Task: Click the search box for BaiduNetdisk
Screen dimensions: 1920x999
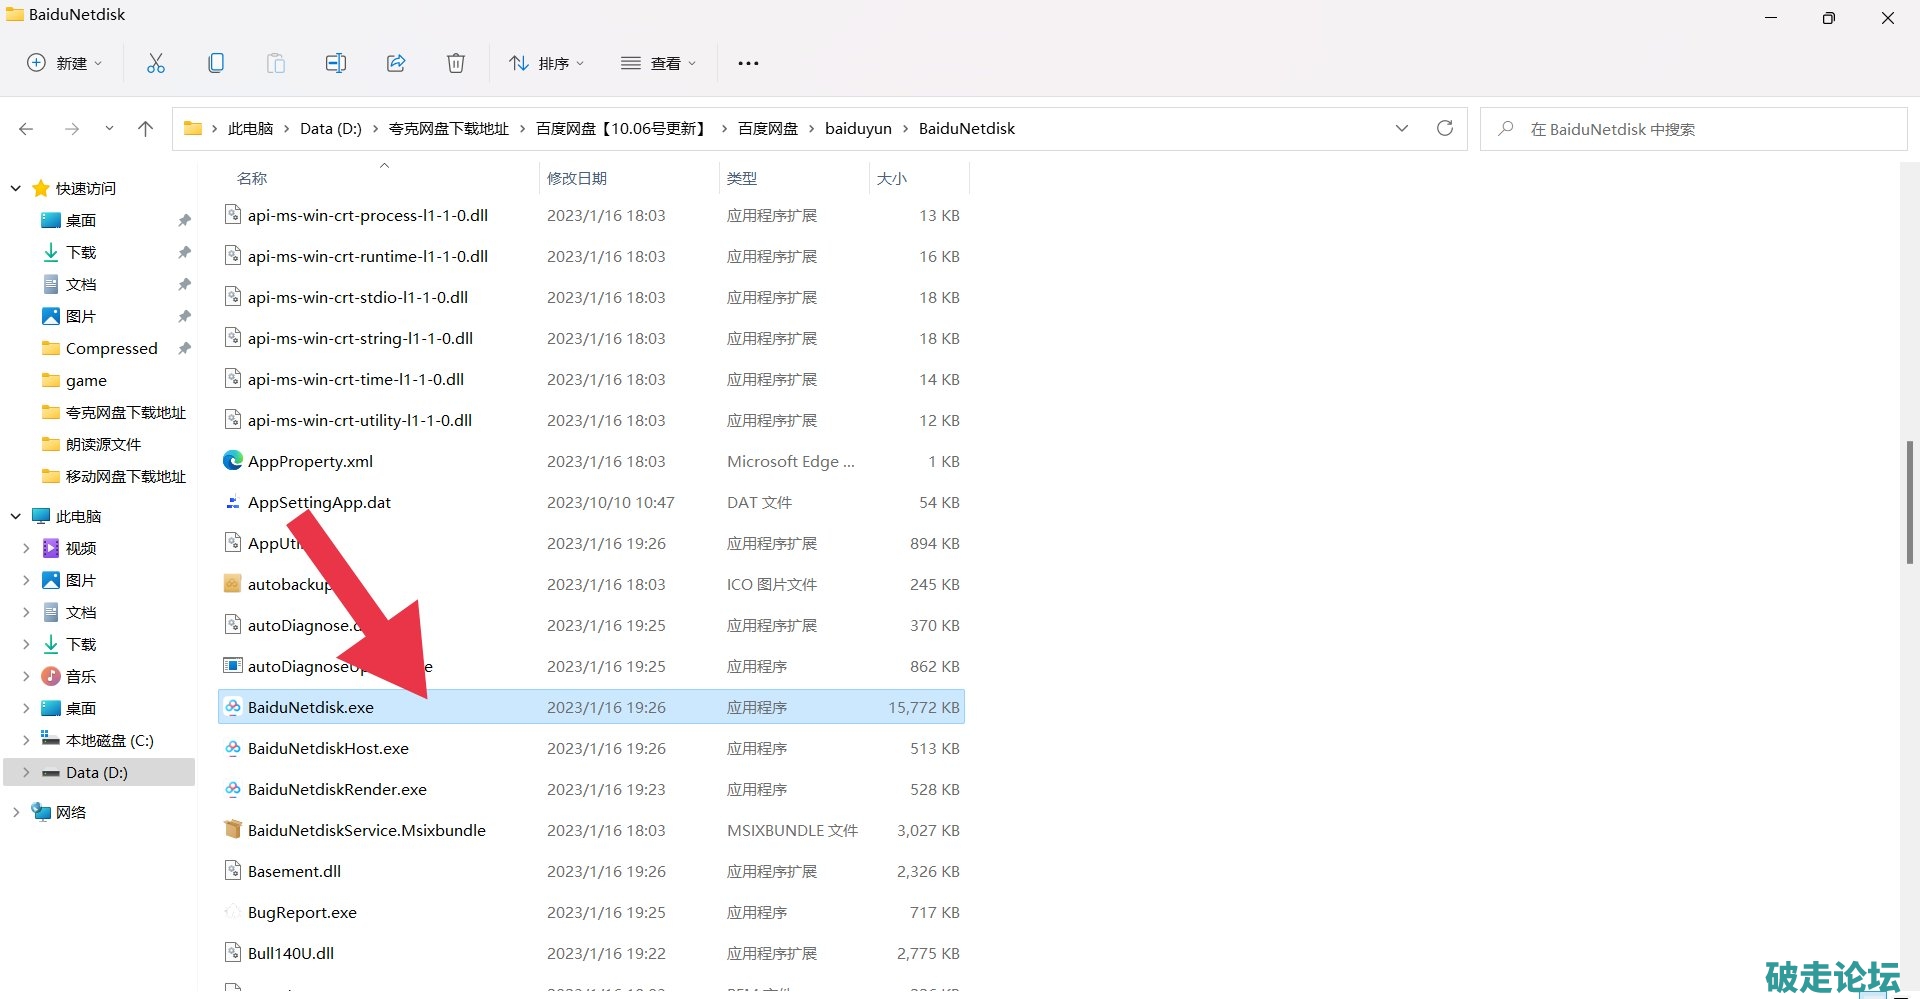Action: click(x=1692, y=129)
